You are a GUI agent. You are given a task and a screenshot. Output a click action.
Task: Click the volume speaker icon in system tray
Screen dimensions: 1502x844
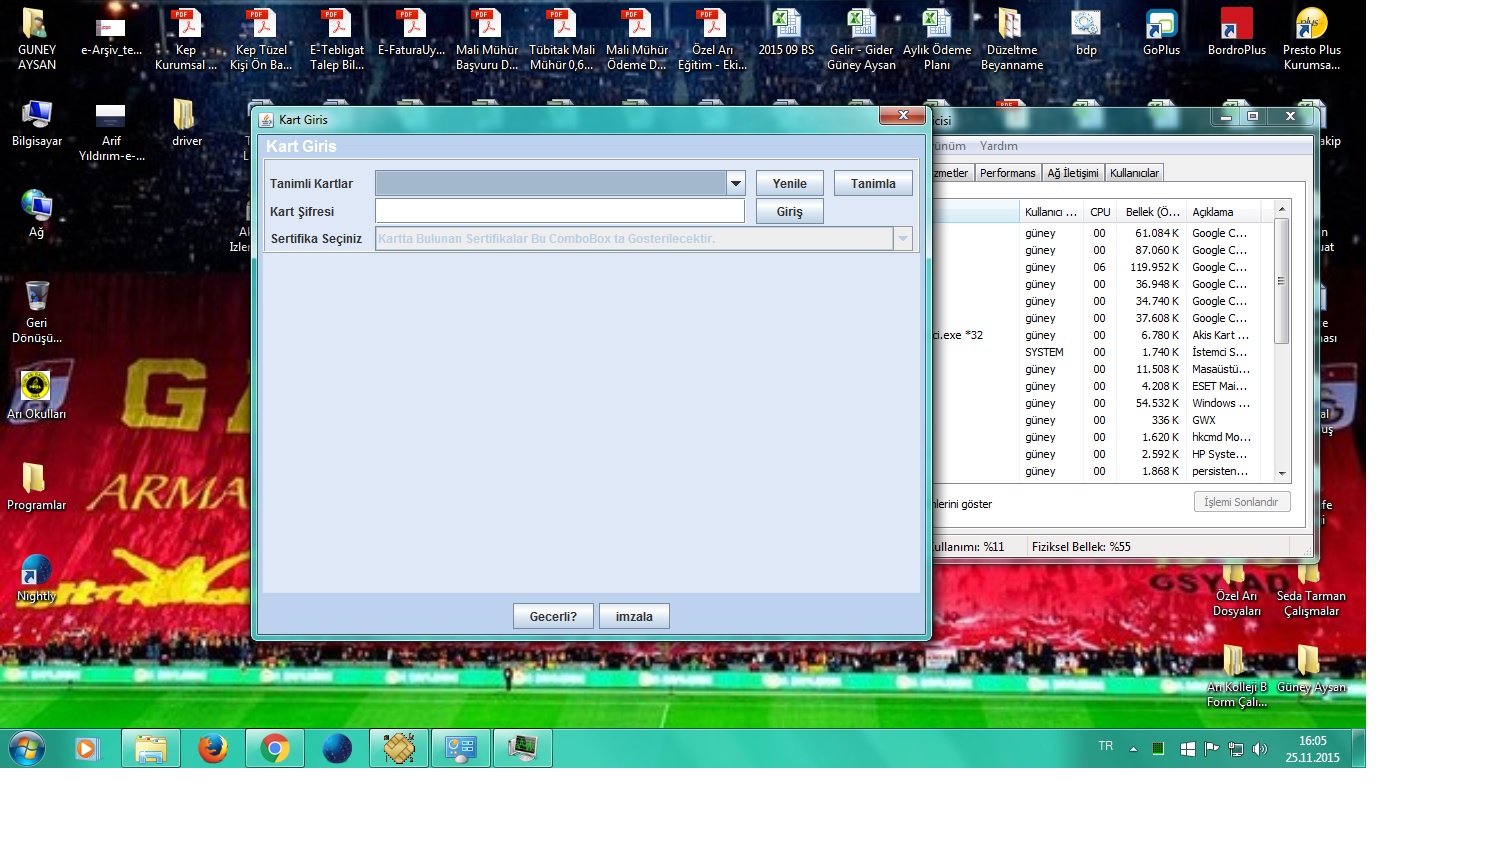[x=1260, y=748]
